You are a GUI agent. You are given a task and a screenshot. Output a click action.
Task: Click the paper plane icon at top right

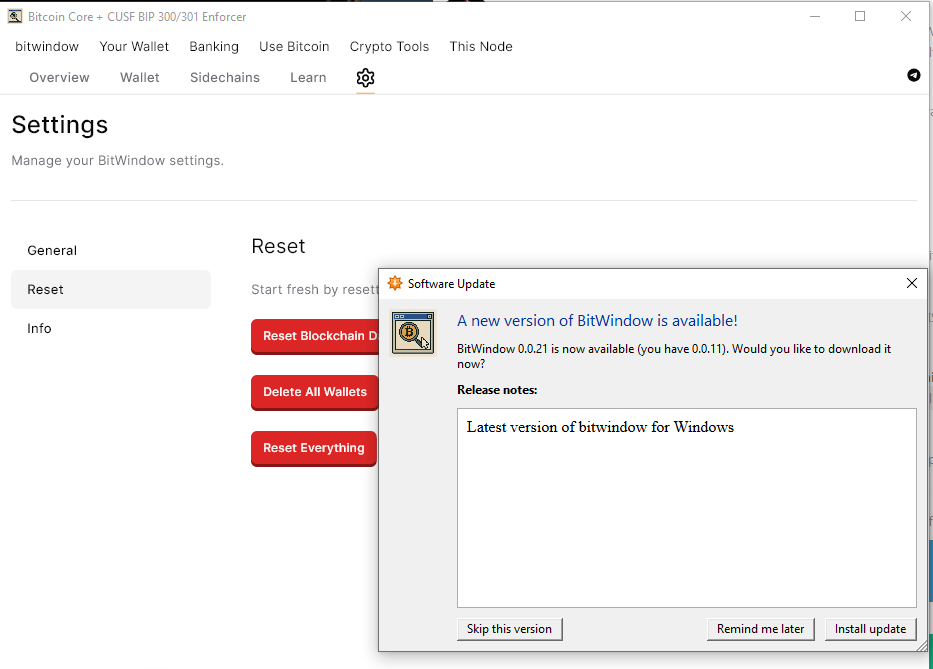tap(913, 75)
